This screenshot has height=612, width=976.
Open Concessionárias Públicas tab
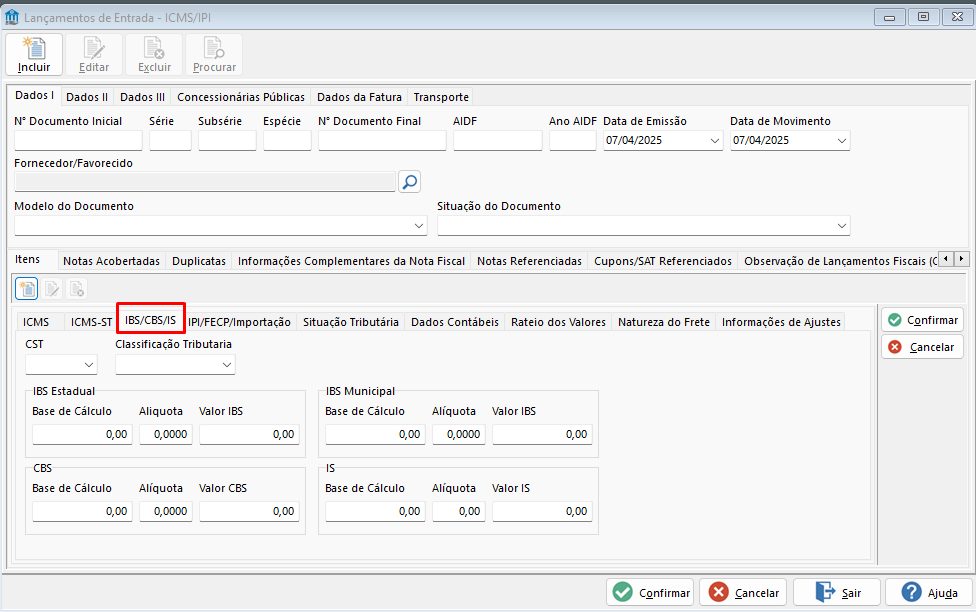[x=241, y=97]
